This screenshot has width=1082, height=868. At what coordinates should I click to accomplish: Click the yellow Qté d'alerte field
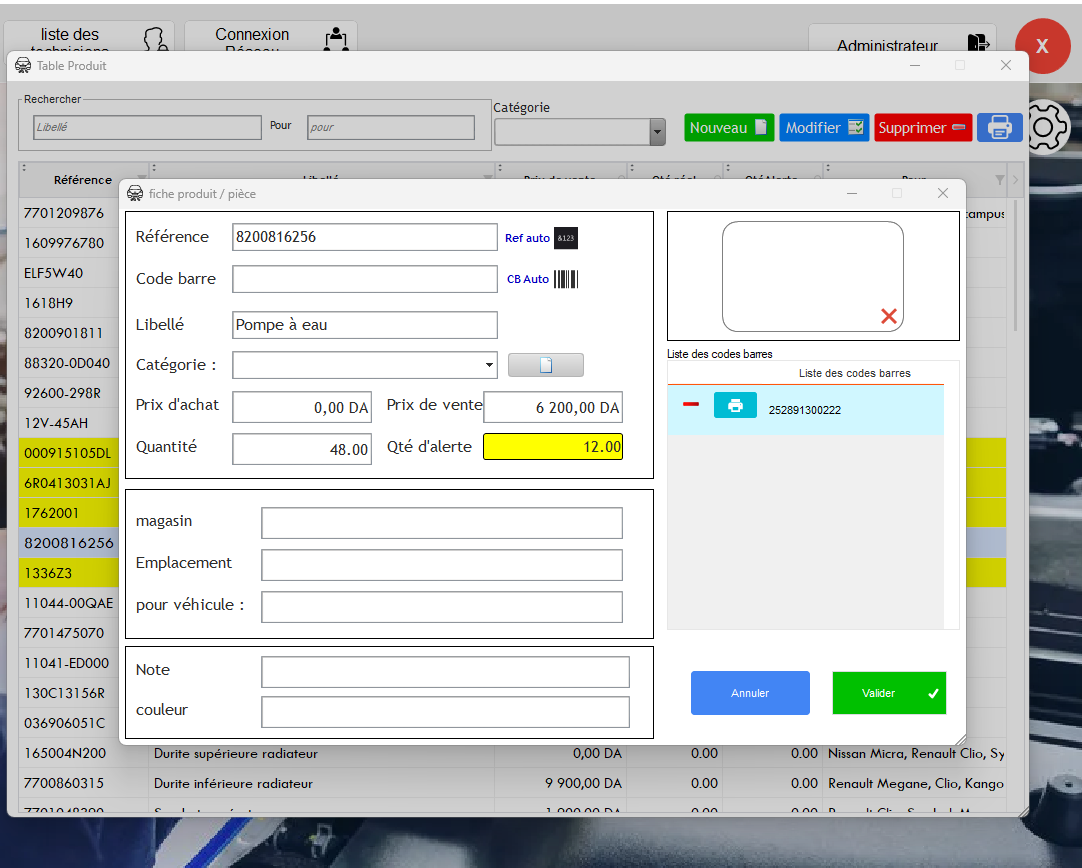(x=552, y=447)
